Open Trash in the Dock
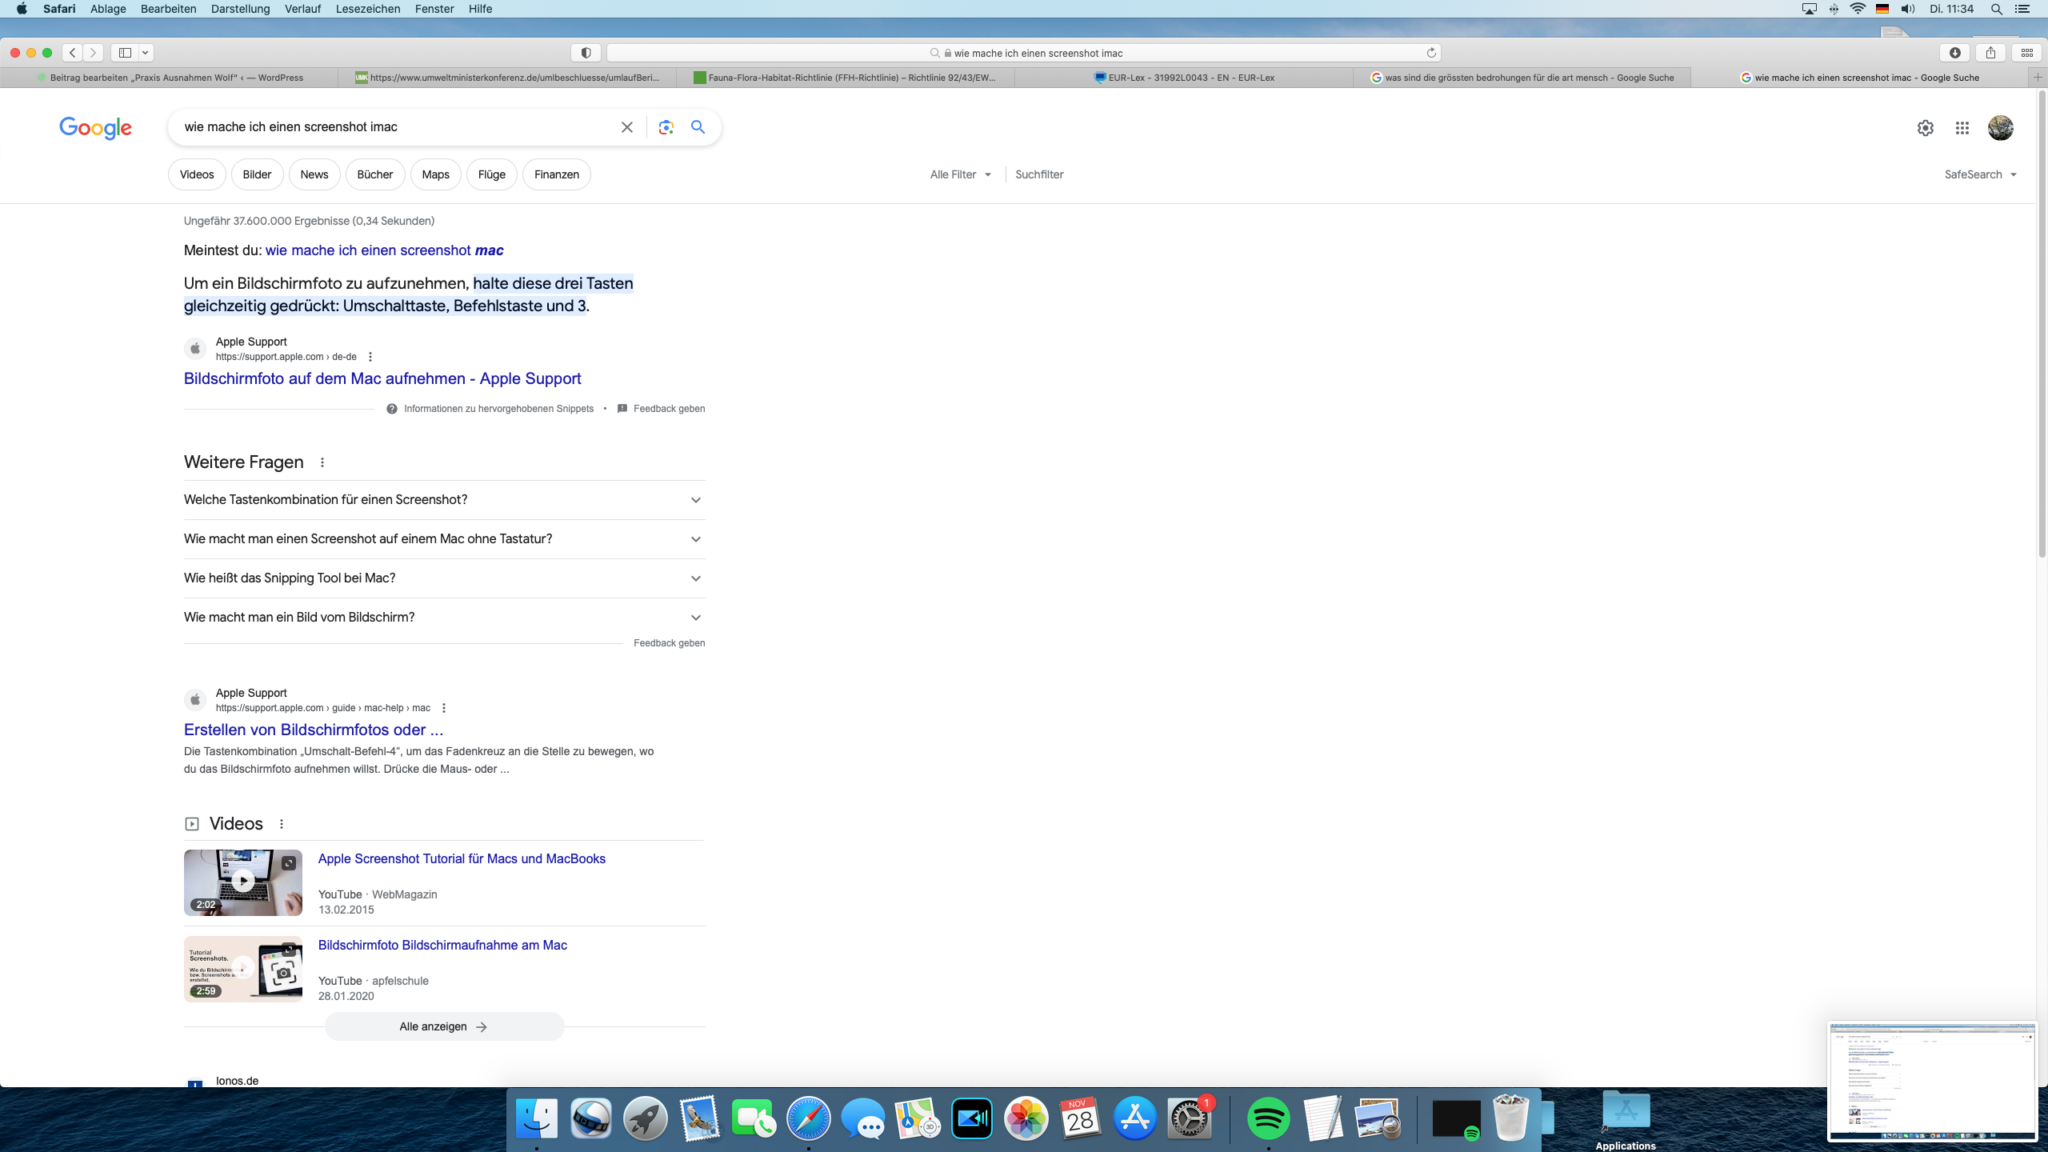Viewport: 2048px width, 1152px height. coord(1510,1118)
